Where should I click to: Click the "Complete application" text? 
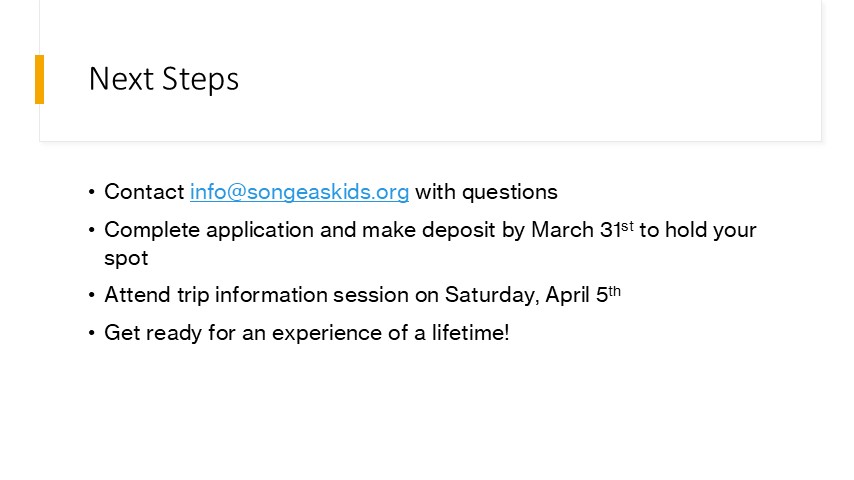pos(209,230)
